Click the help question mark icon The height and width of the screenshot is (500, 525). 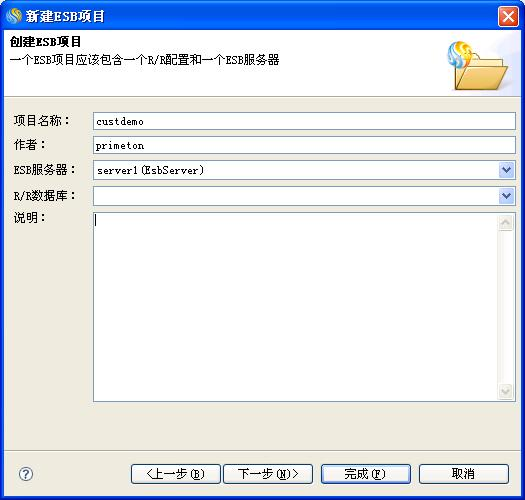[x=26, y=474]
